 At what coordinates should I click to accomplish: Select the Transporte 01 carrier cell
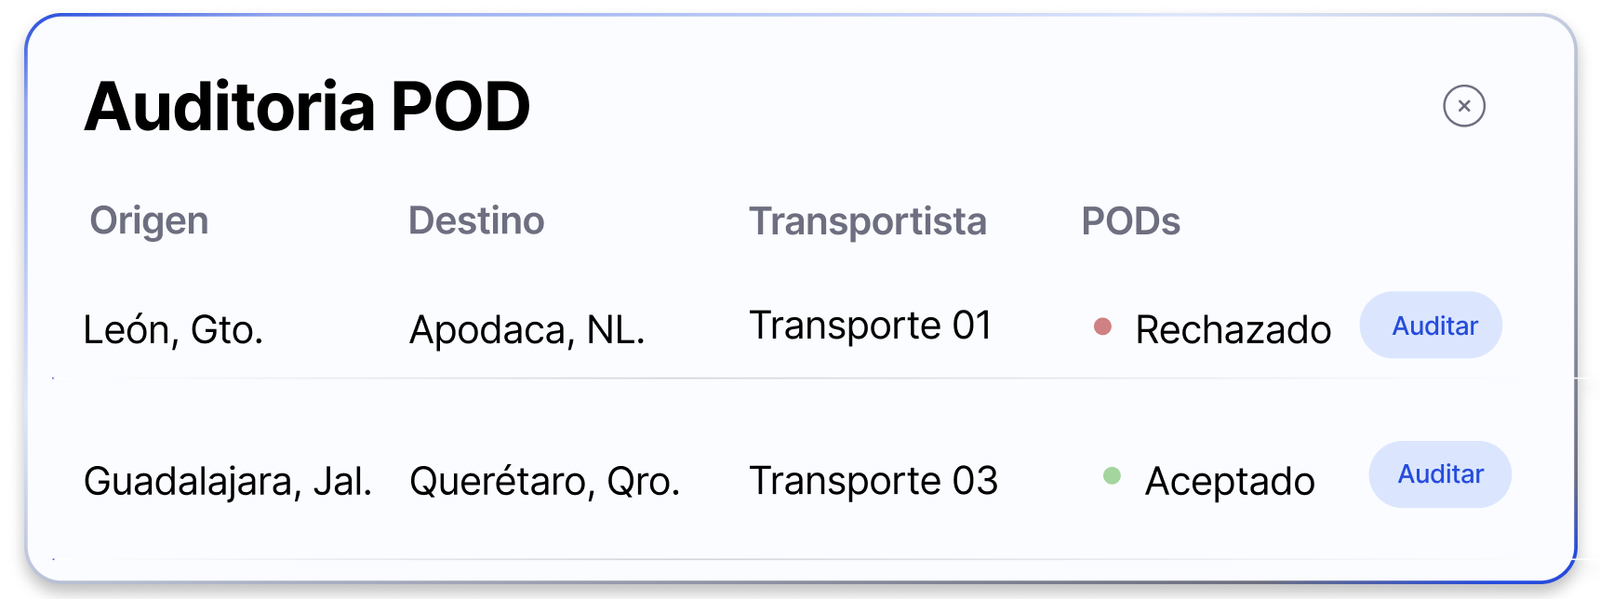click(871, 326)
